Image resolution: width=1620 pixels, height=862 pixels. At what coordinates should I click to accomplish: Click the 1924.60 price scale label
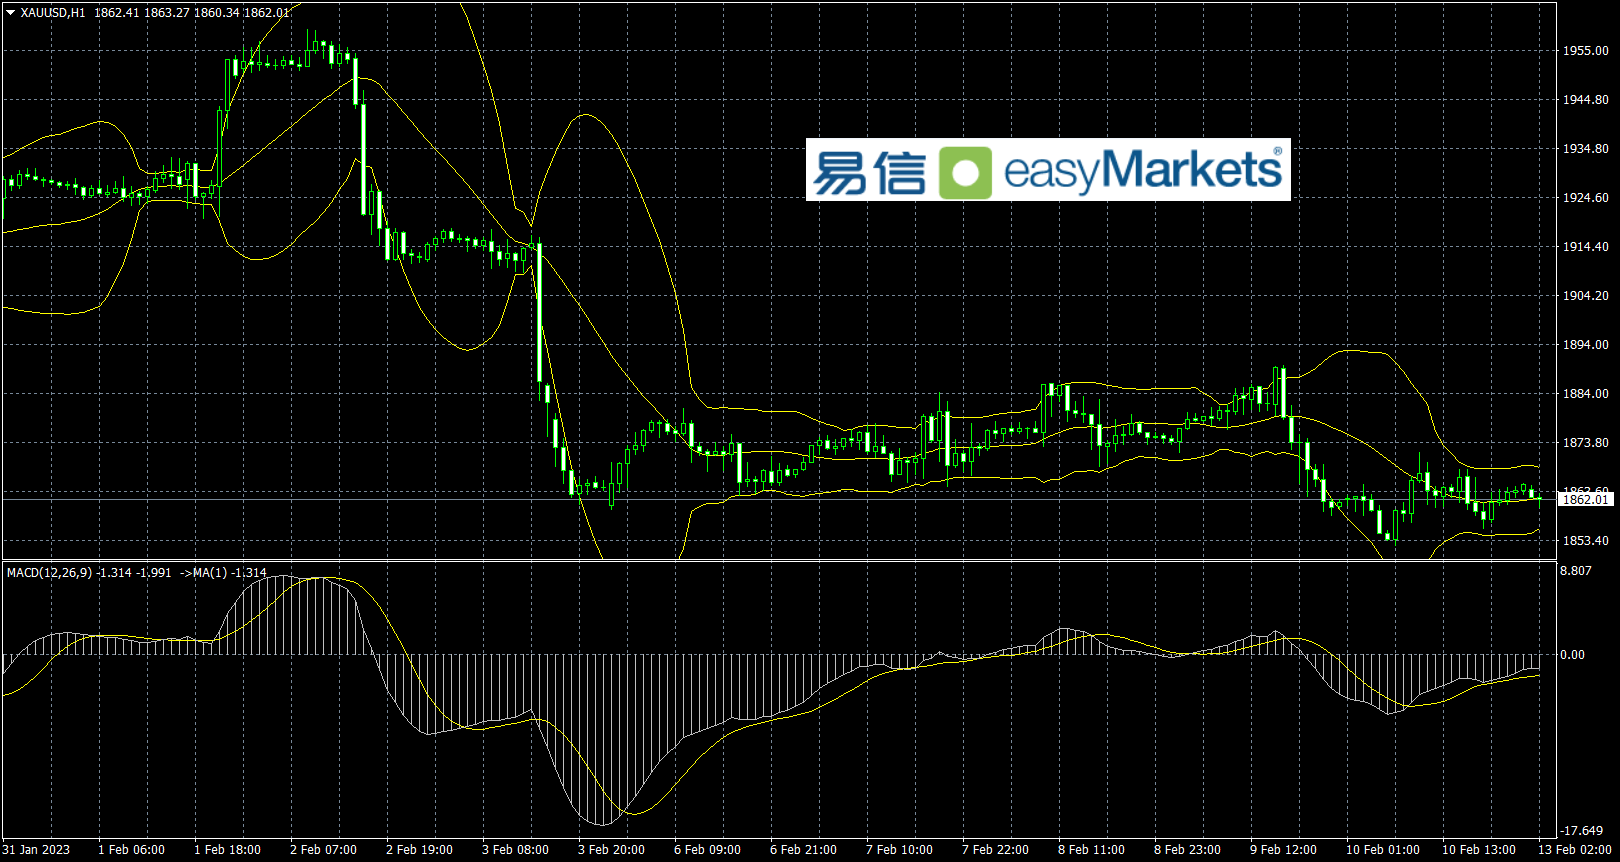tap(1586, 198)
